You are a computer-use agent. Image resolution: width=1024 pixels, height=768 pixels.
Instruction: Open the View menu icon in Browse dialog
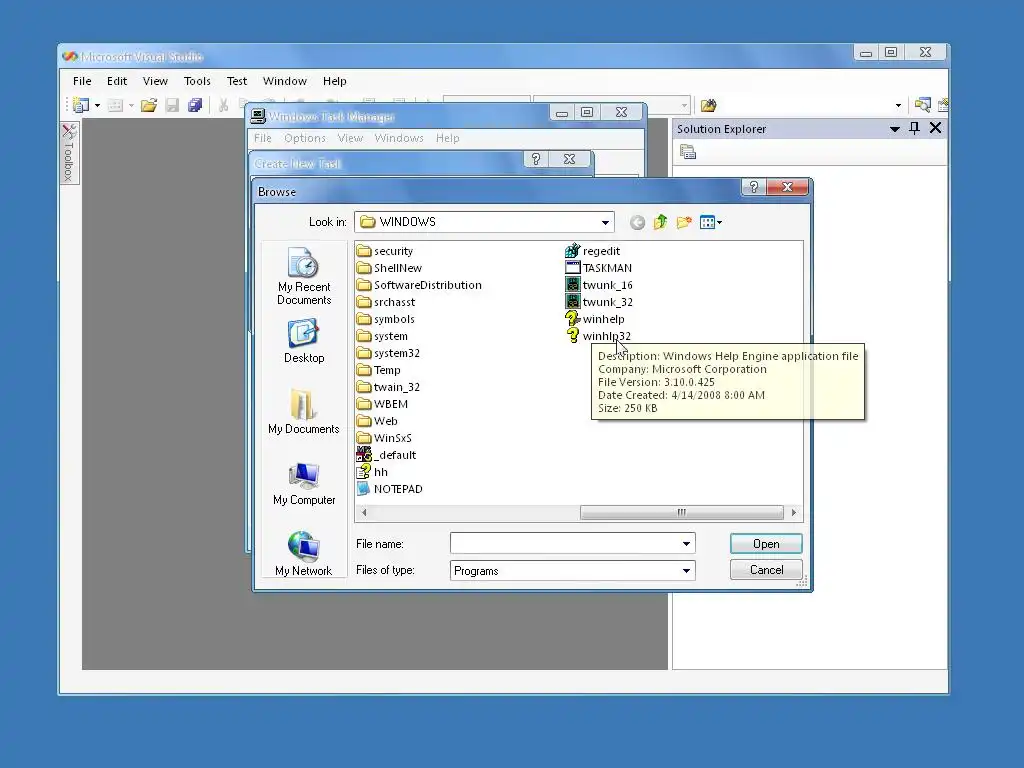(711, 222)
